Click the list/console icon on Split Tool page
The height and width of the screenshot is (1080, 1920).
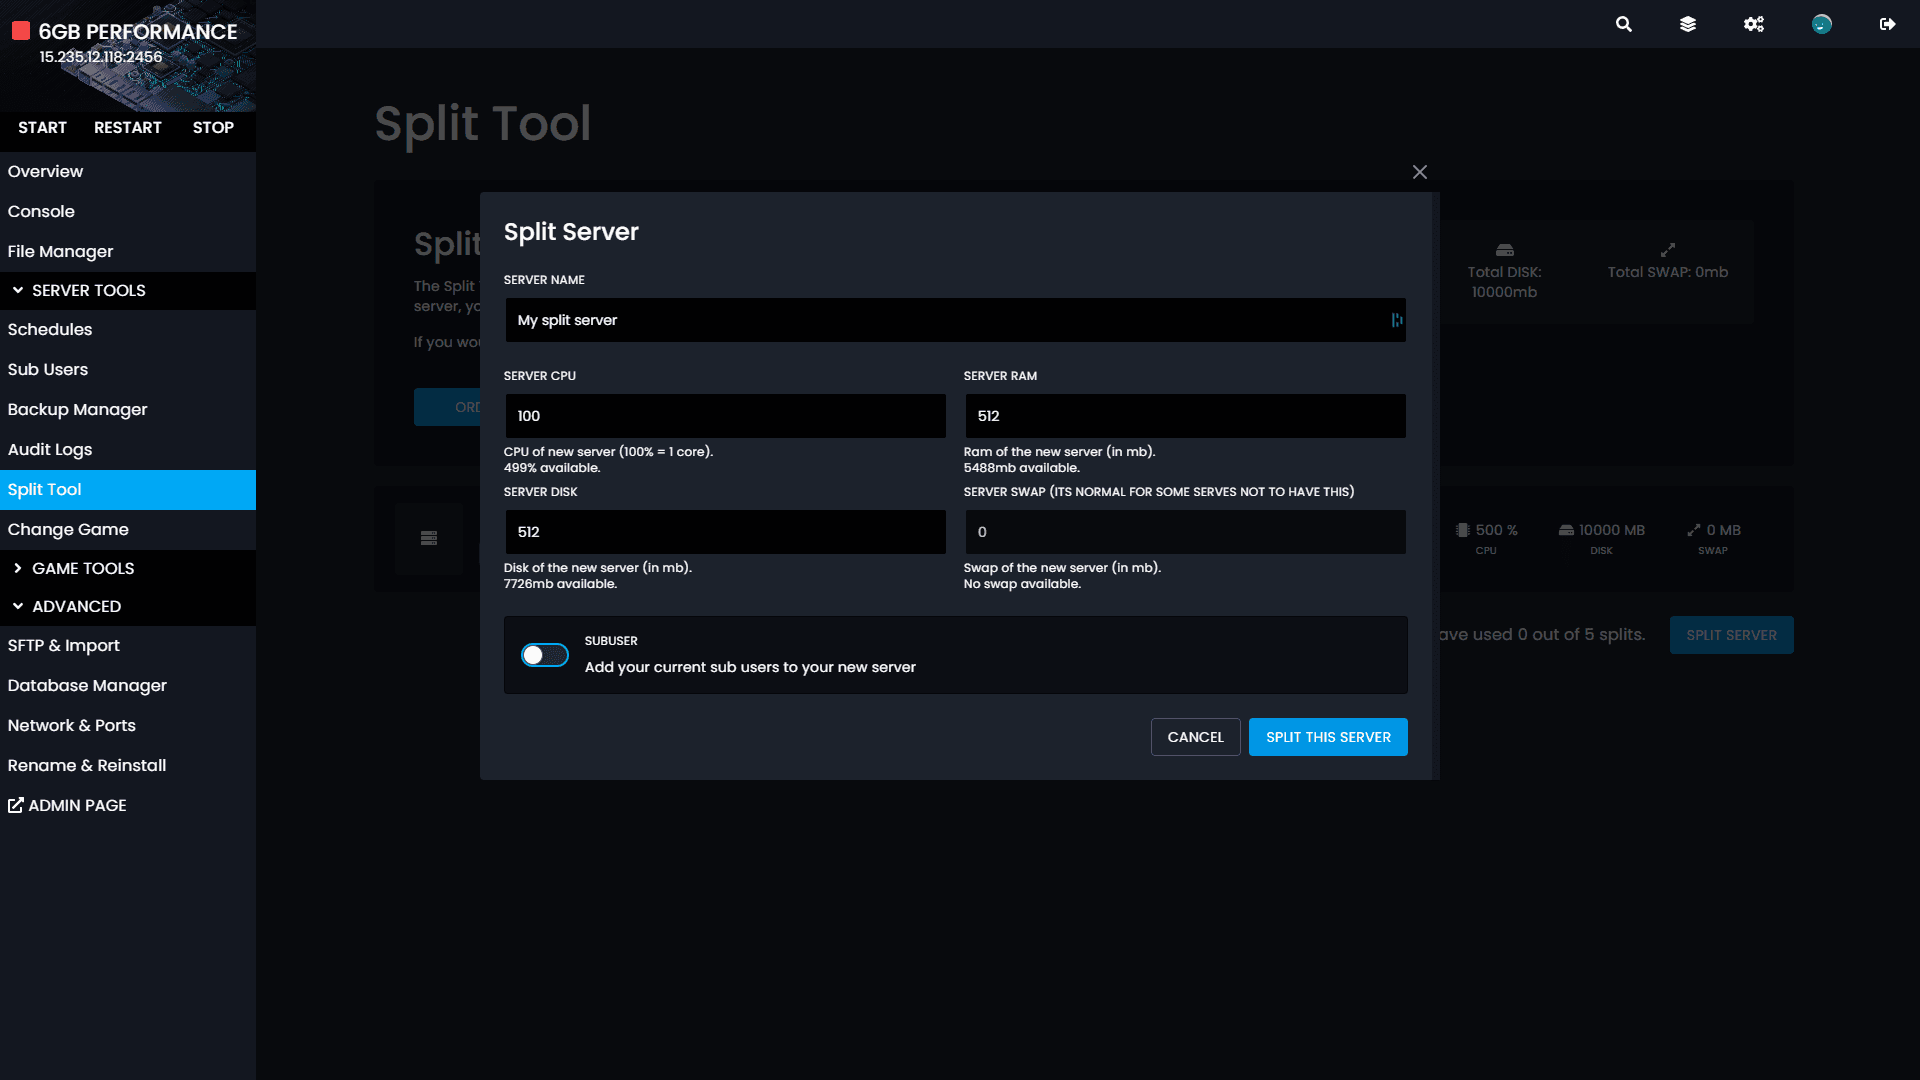pos(429,538)
